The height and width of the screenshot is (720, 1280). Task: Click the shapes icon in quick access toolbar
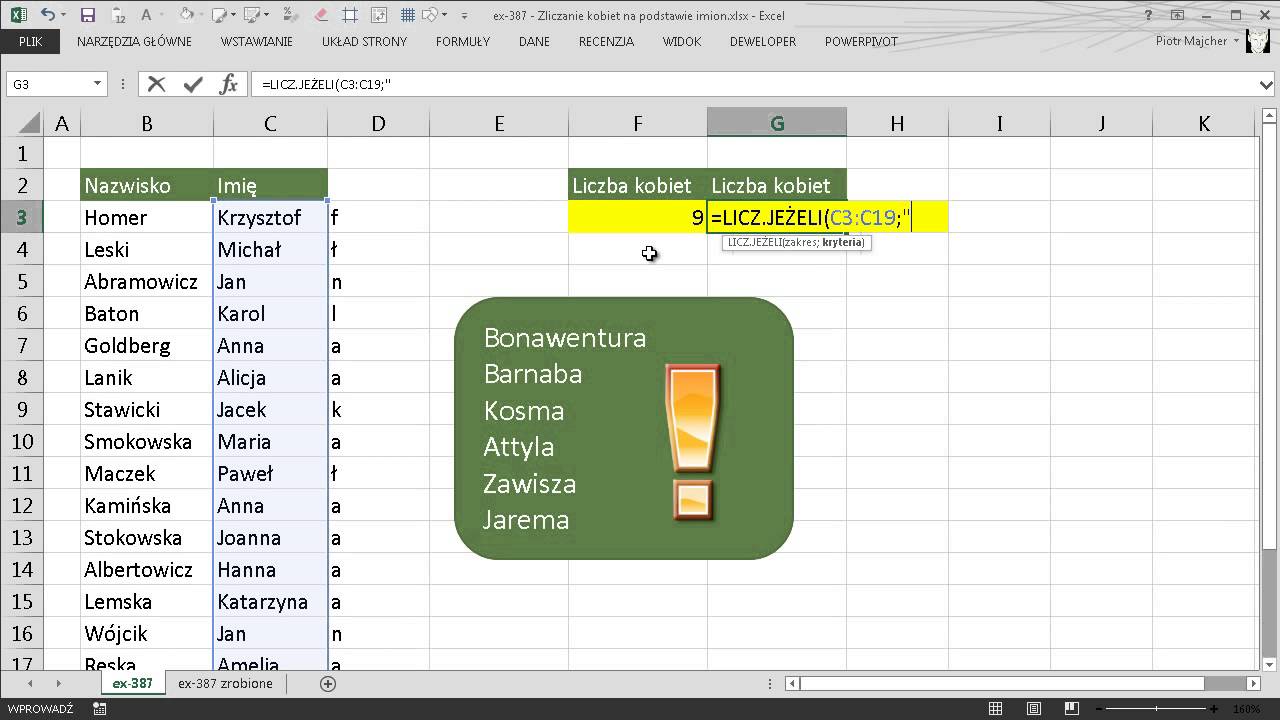[428, 15]
